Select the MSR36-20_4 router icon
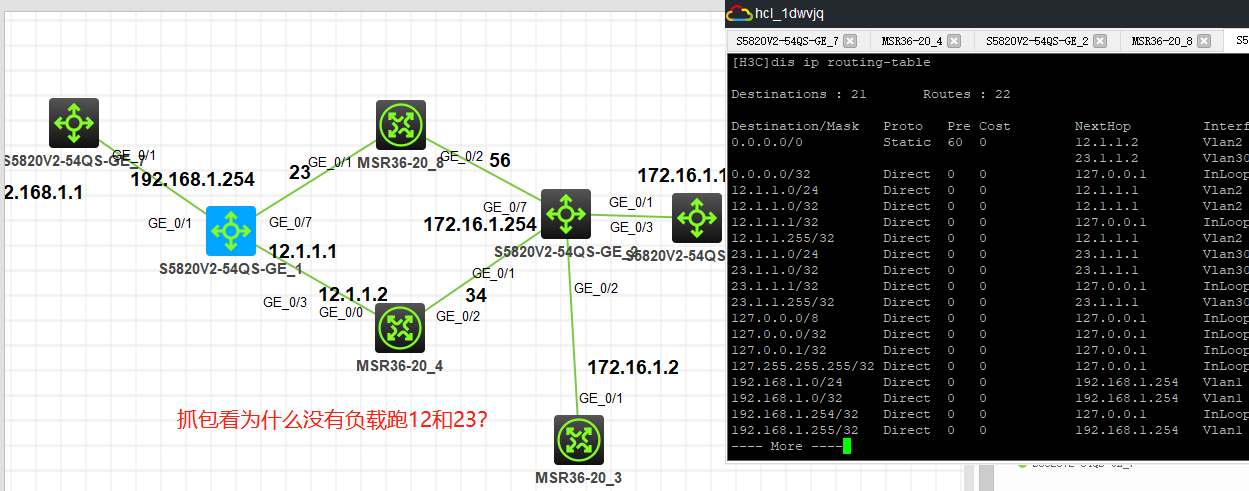The width and height of the screenshot is (1249, 491). pos(401,329)
